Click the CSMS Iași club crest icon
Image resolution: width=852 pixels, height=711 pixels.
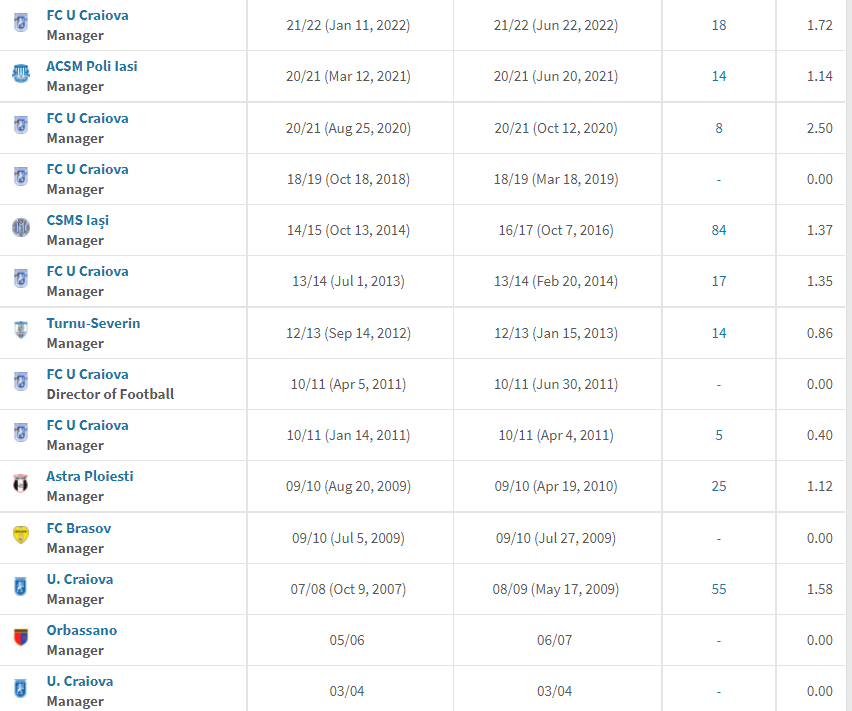tap(21, 228)
